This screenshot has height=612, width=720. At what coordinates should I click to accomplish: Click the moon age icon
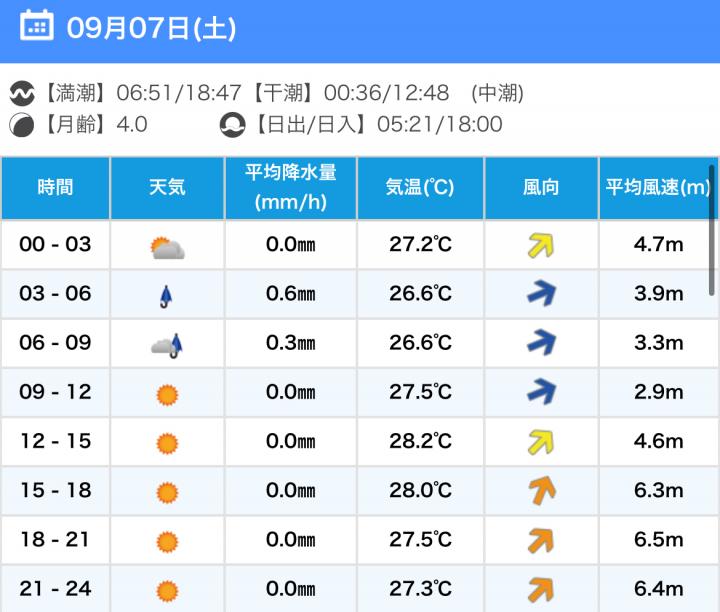(21, 125)
